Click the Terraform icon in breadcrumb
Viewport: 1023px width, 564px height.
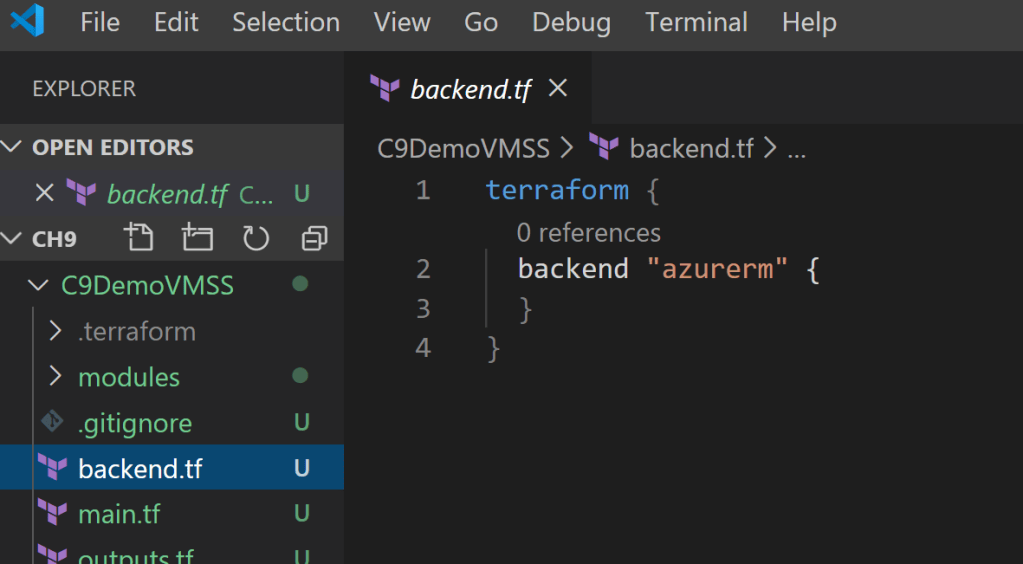pyautogui.click(x=604, y=149)
